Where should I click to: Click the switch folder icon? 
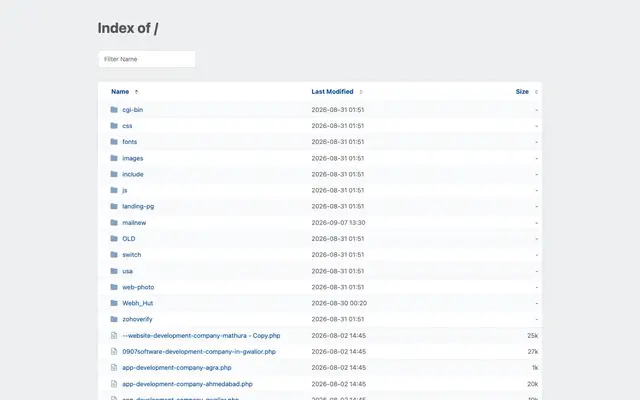pos(114,255)
